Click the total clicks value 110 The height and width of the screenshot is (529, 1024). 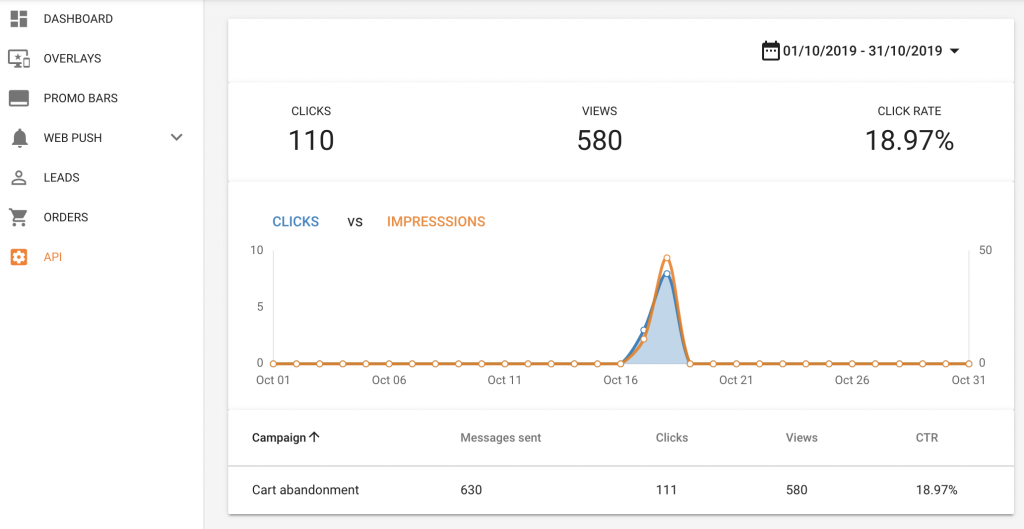click(311, 140)
